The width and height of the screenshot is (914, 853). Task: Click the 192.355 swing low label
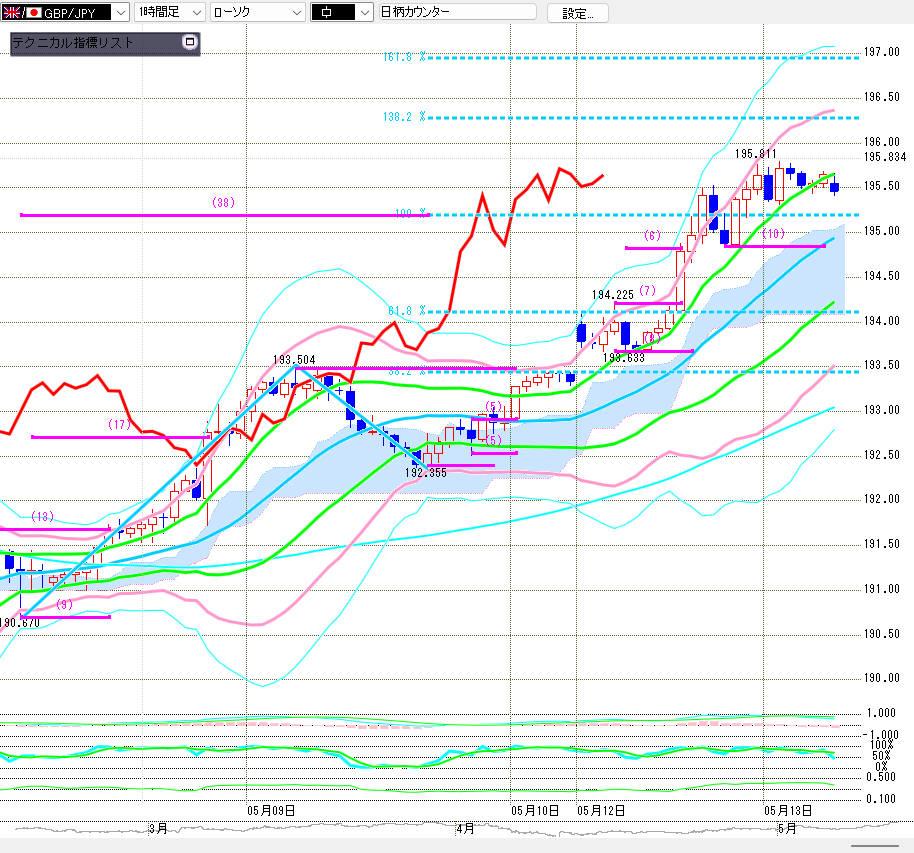[x=426, y=473]
